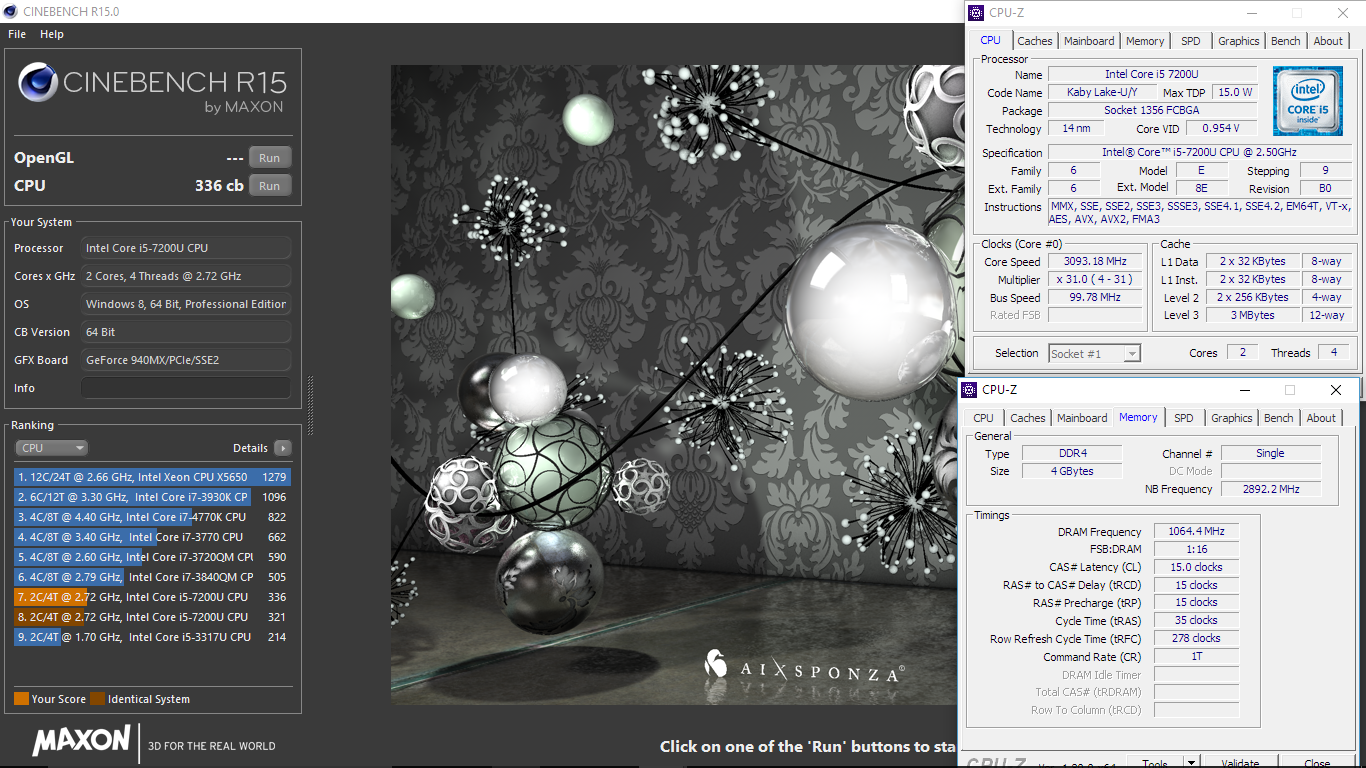
Task: Click the MAXON logo at bottom left
Action: point(81,741)
